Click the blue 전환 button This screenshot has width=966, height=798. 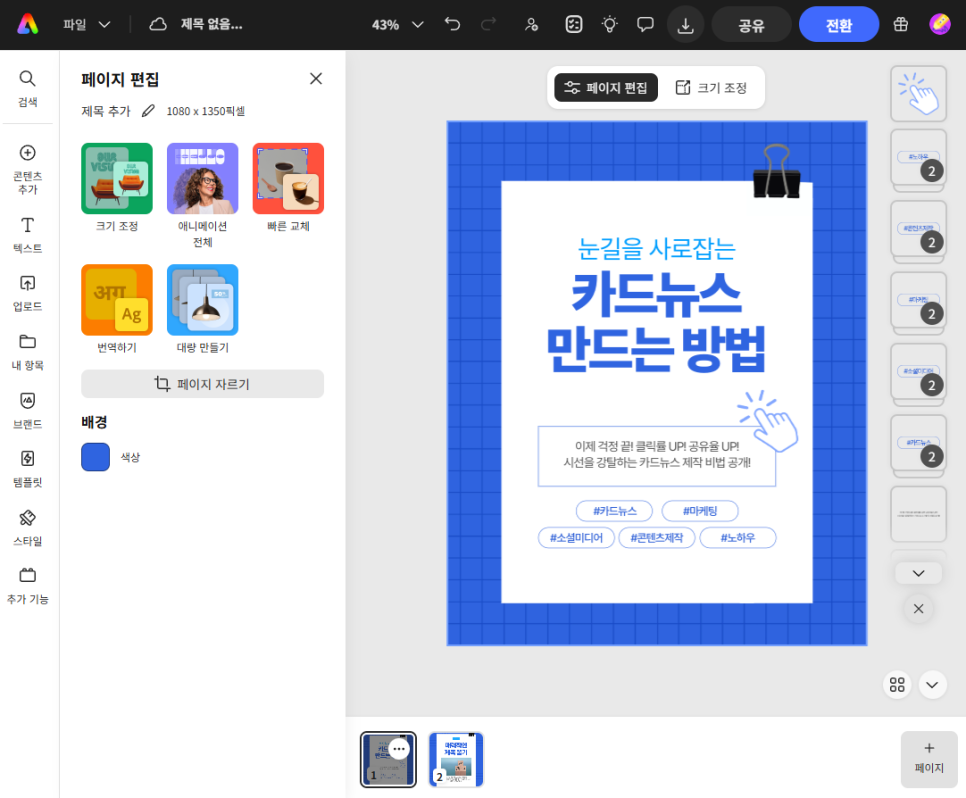(x=838, y=25)
